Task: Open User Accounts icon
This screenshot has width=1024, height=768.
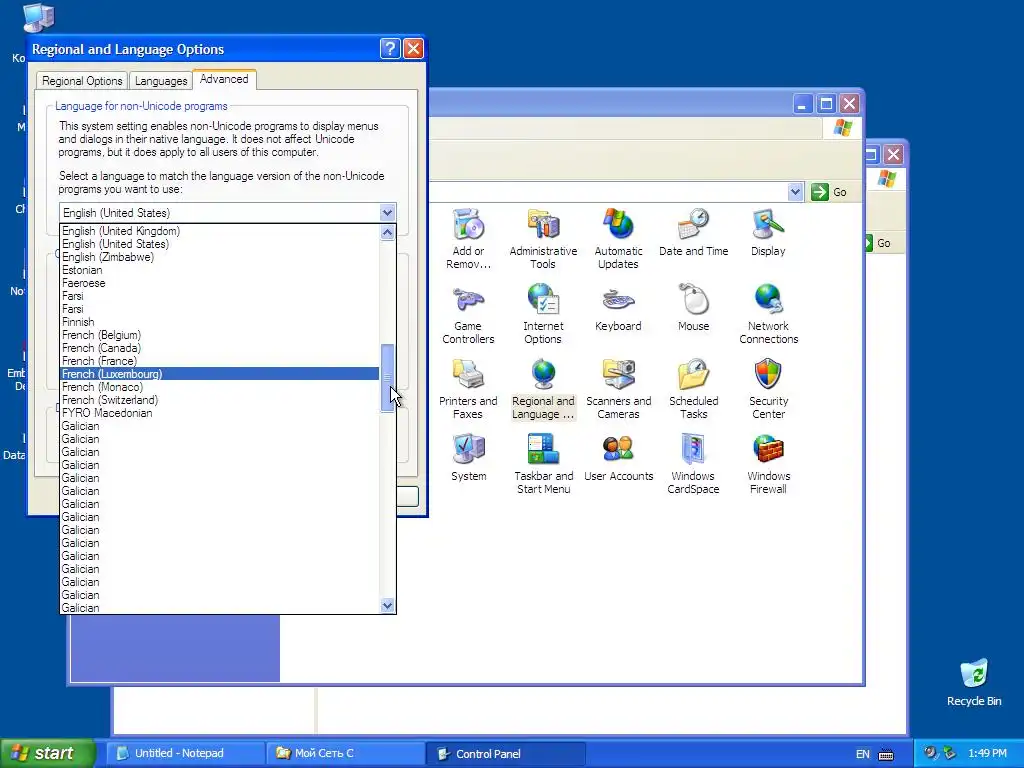Action: pyautogui.click(x=618, y=458)
